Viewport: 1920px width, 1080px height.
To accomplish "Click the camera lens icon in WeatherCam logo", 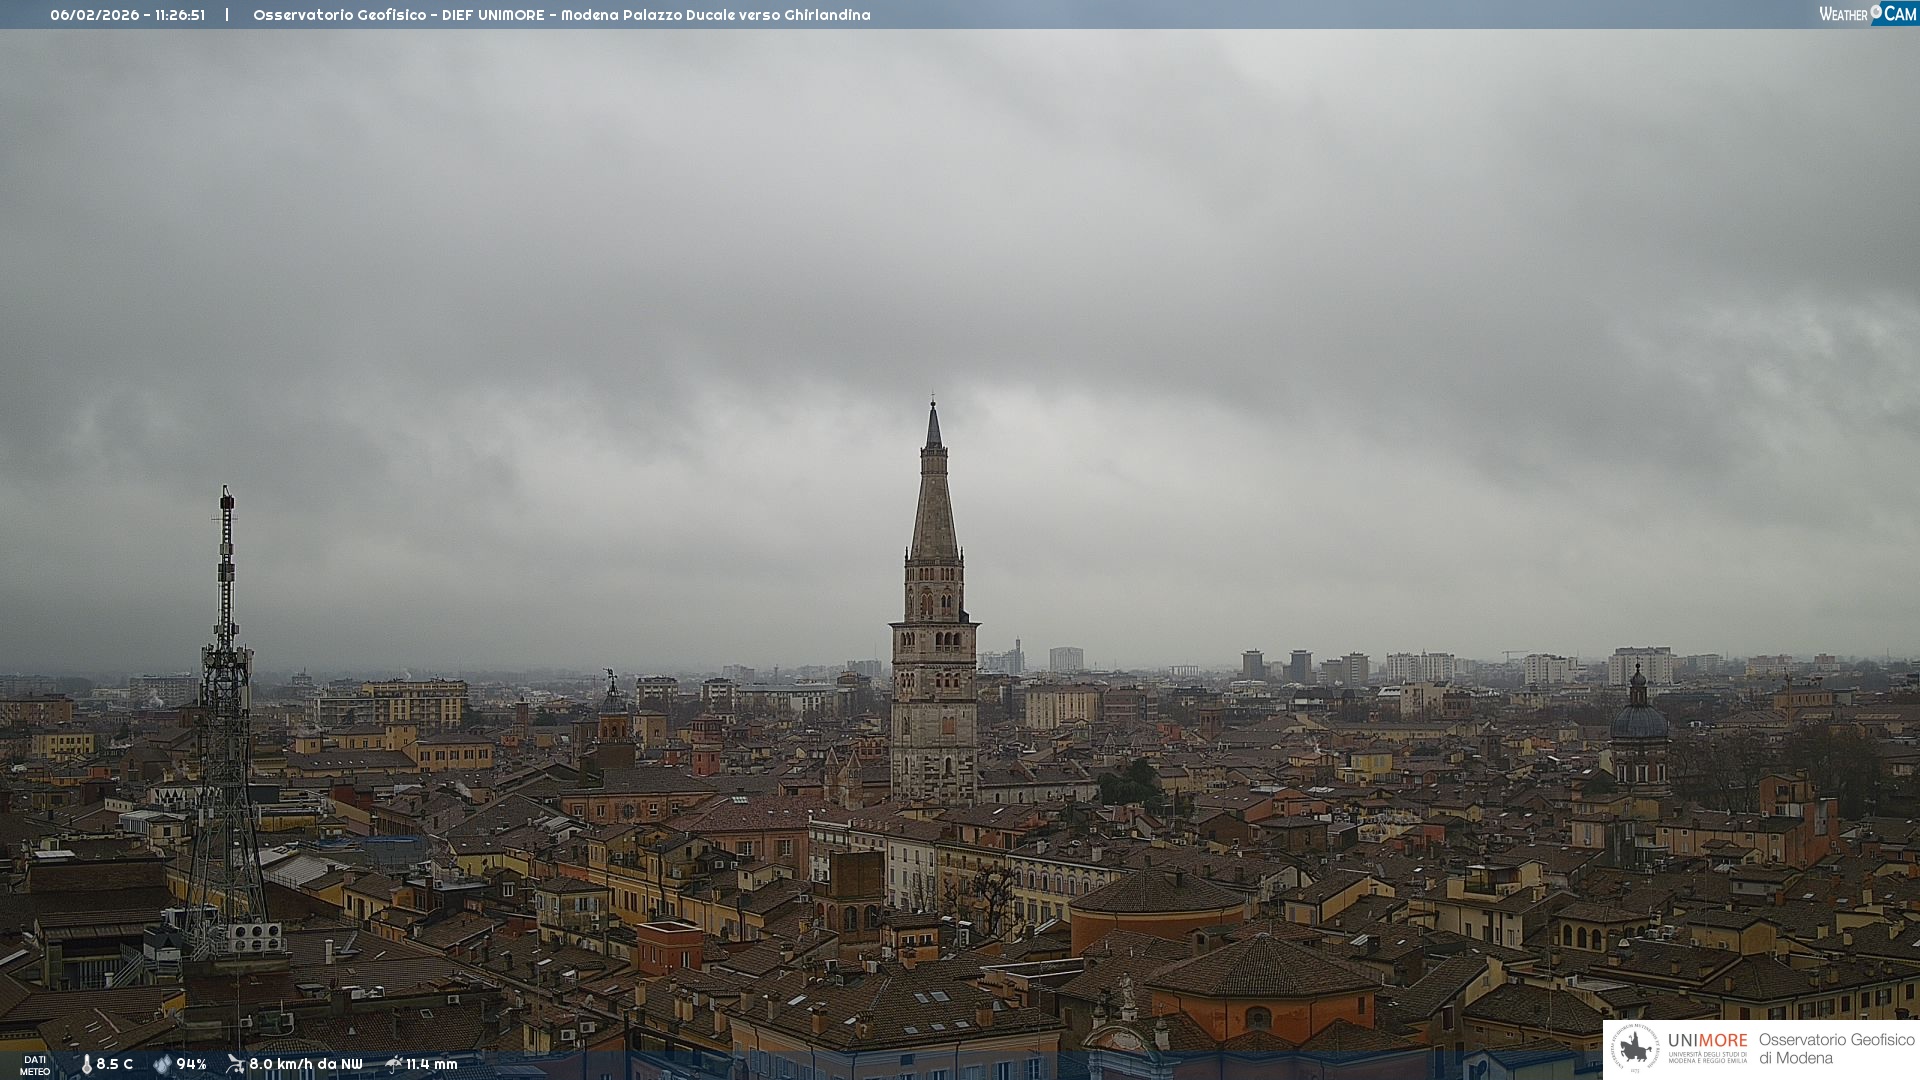I will [1876, 12].
